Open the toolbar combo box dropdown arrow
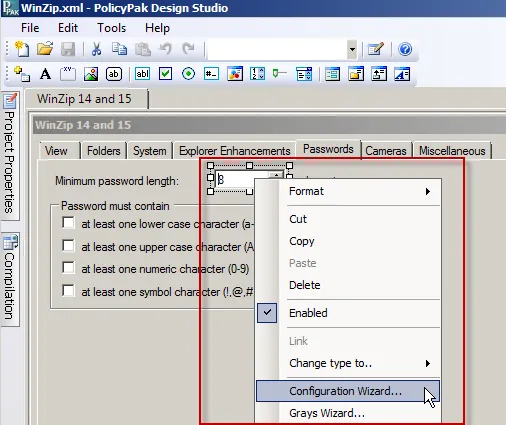Viewport: 506px width, 425px height. pyautogui.click(x=352, y=49)
